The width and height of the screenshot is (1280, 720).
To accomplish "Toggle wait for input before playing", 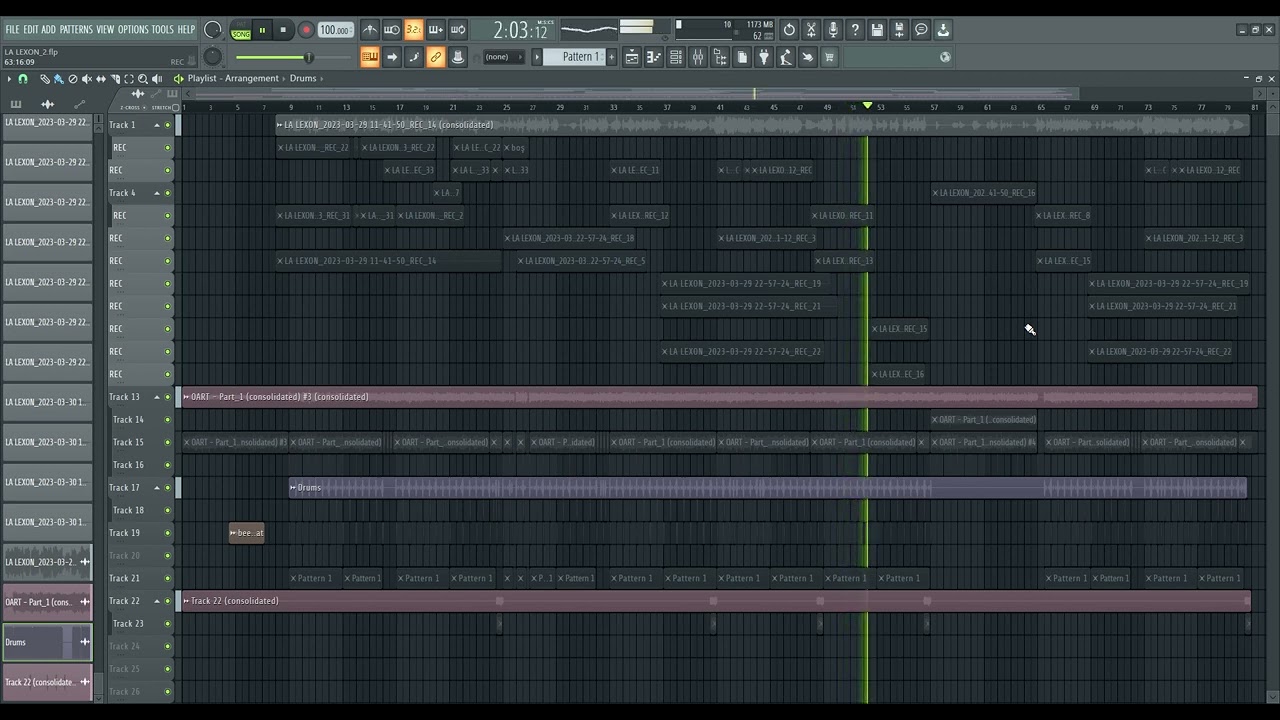I will (x=392, y=30).
